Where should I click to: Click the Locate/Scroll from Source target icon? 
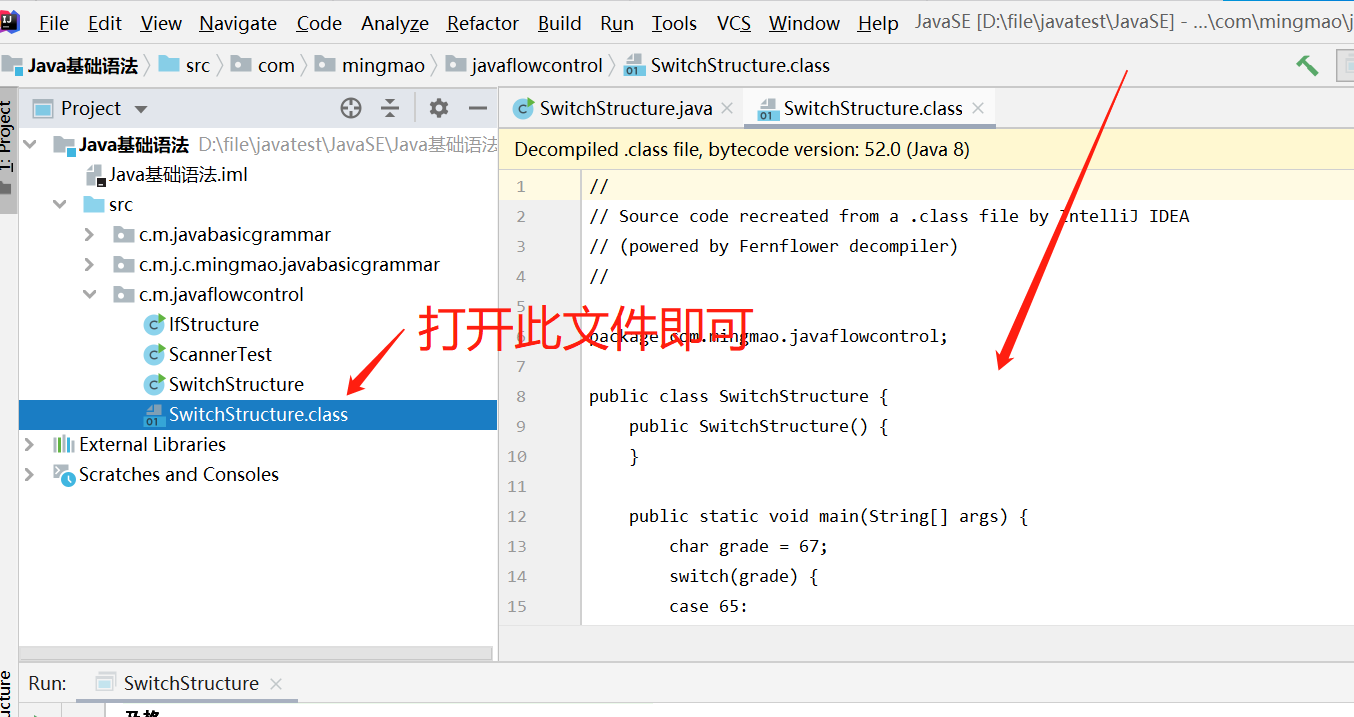(x=350, y=108)
